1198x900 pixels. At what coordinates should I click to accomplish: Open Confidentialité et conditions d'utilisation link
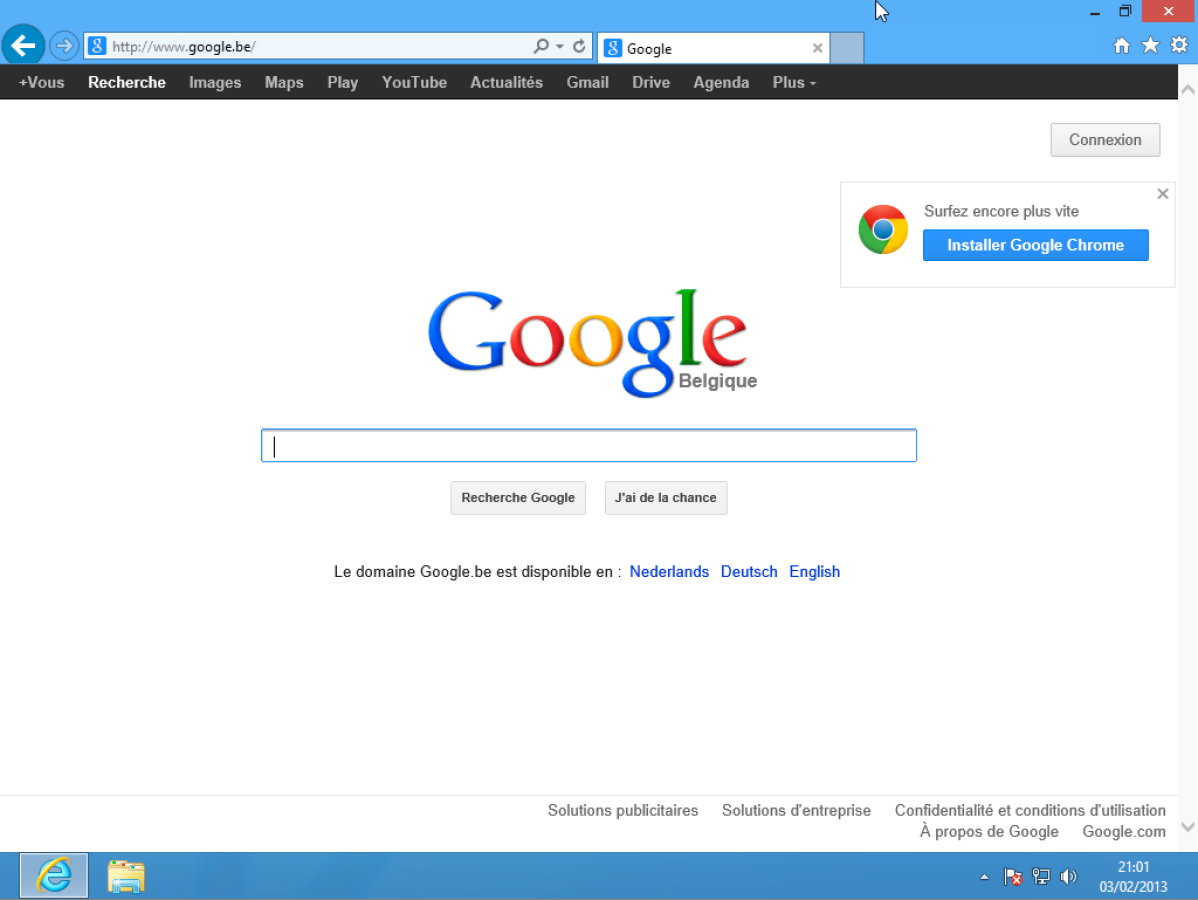coord(1030,811)
